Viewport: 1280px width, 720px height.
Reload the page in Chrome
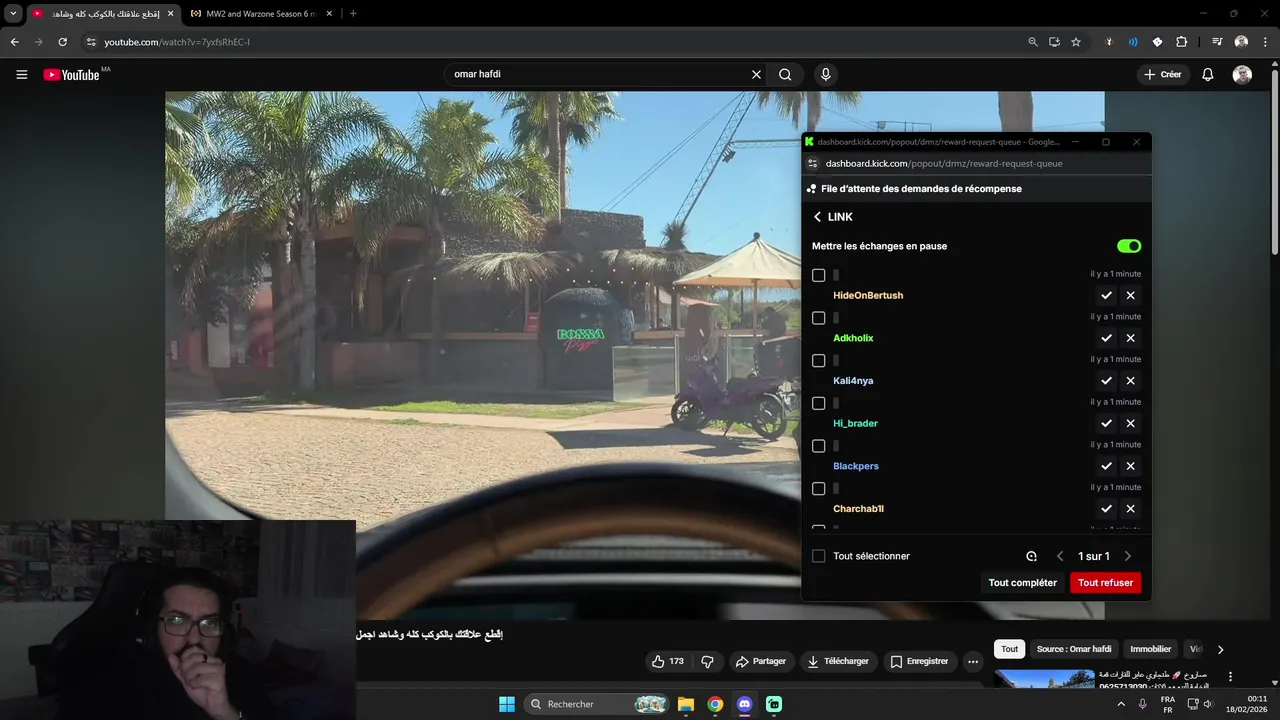pos(62,42)
